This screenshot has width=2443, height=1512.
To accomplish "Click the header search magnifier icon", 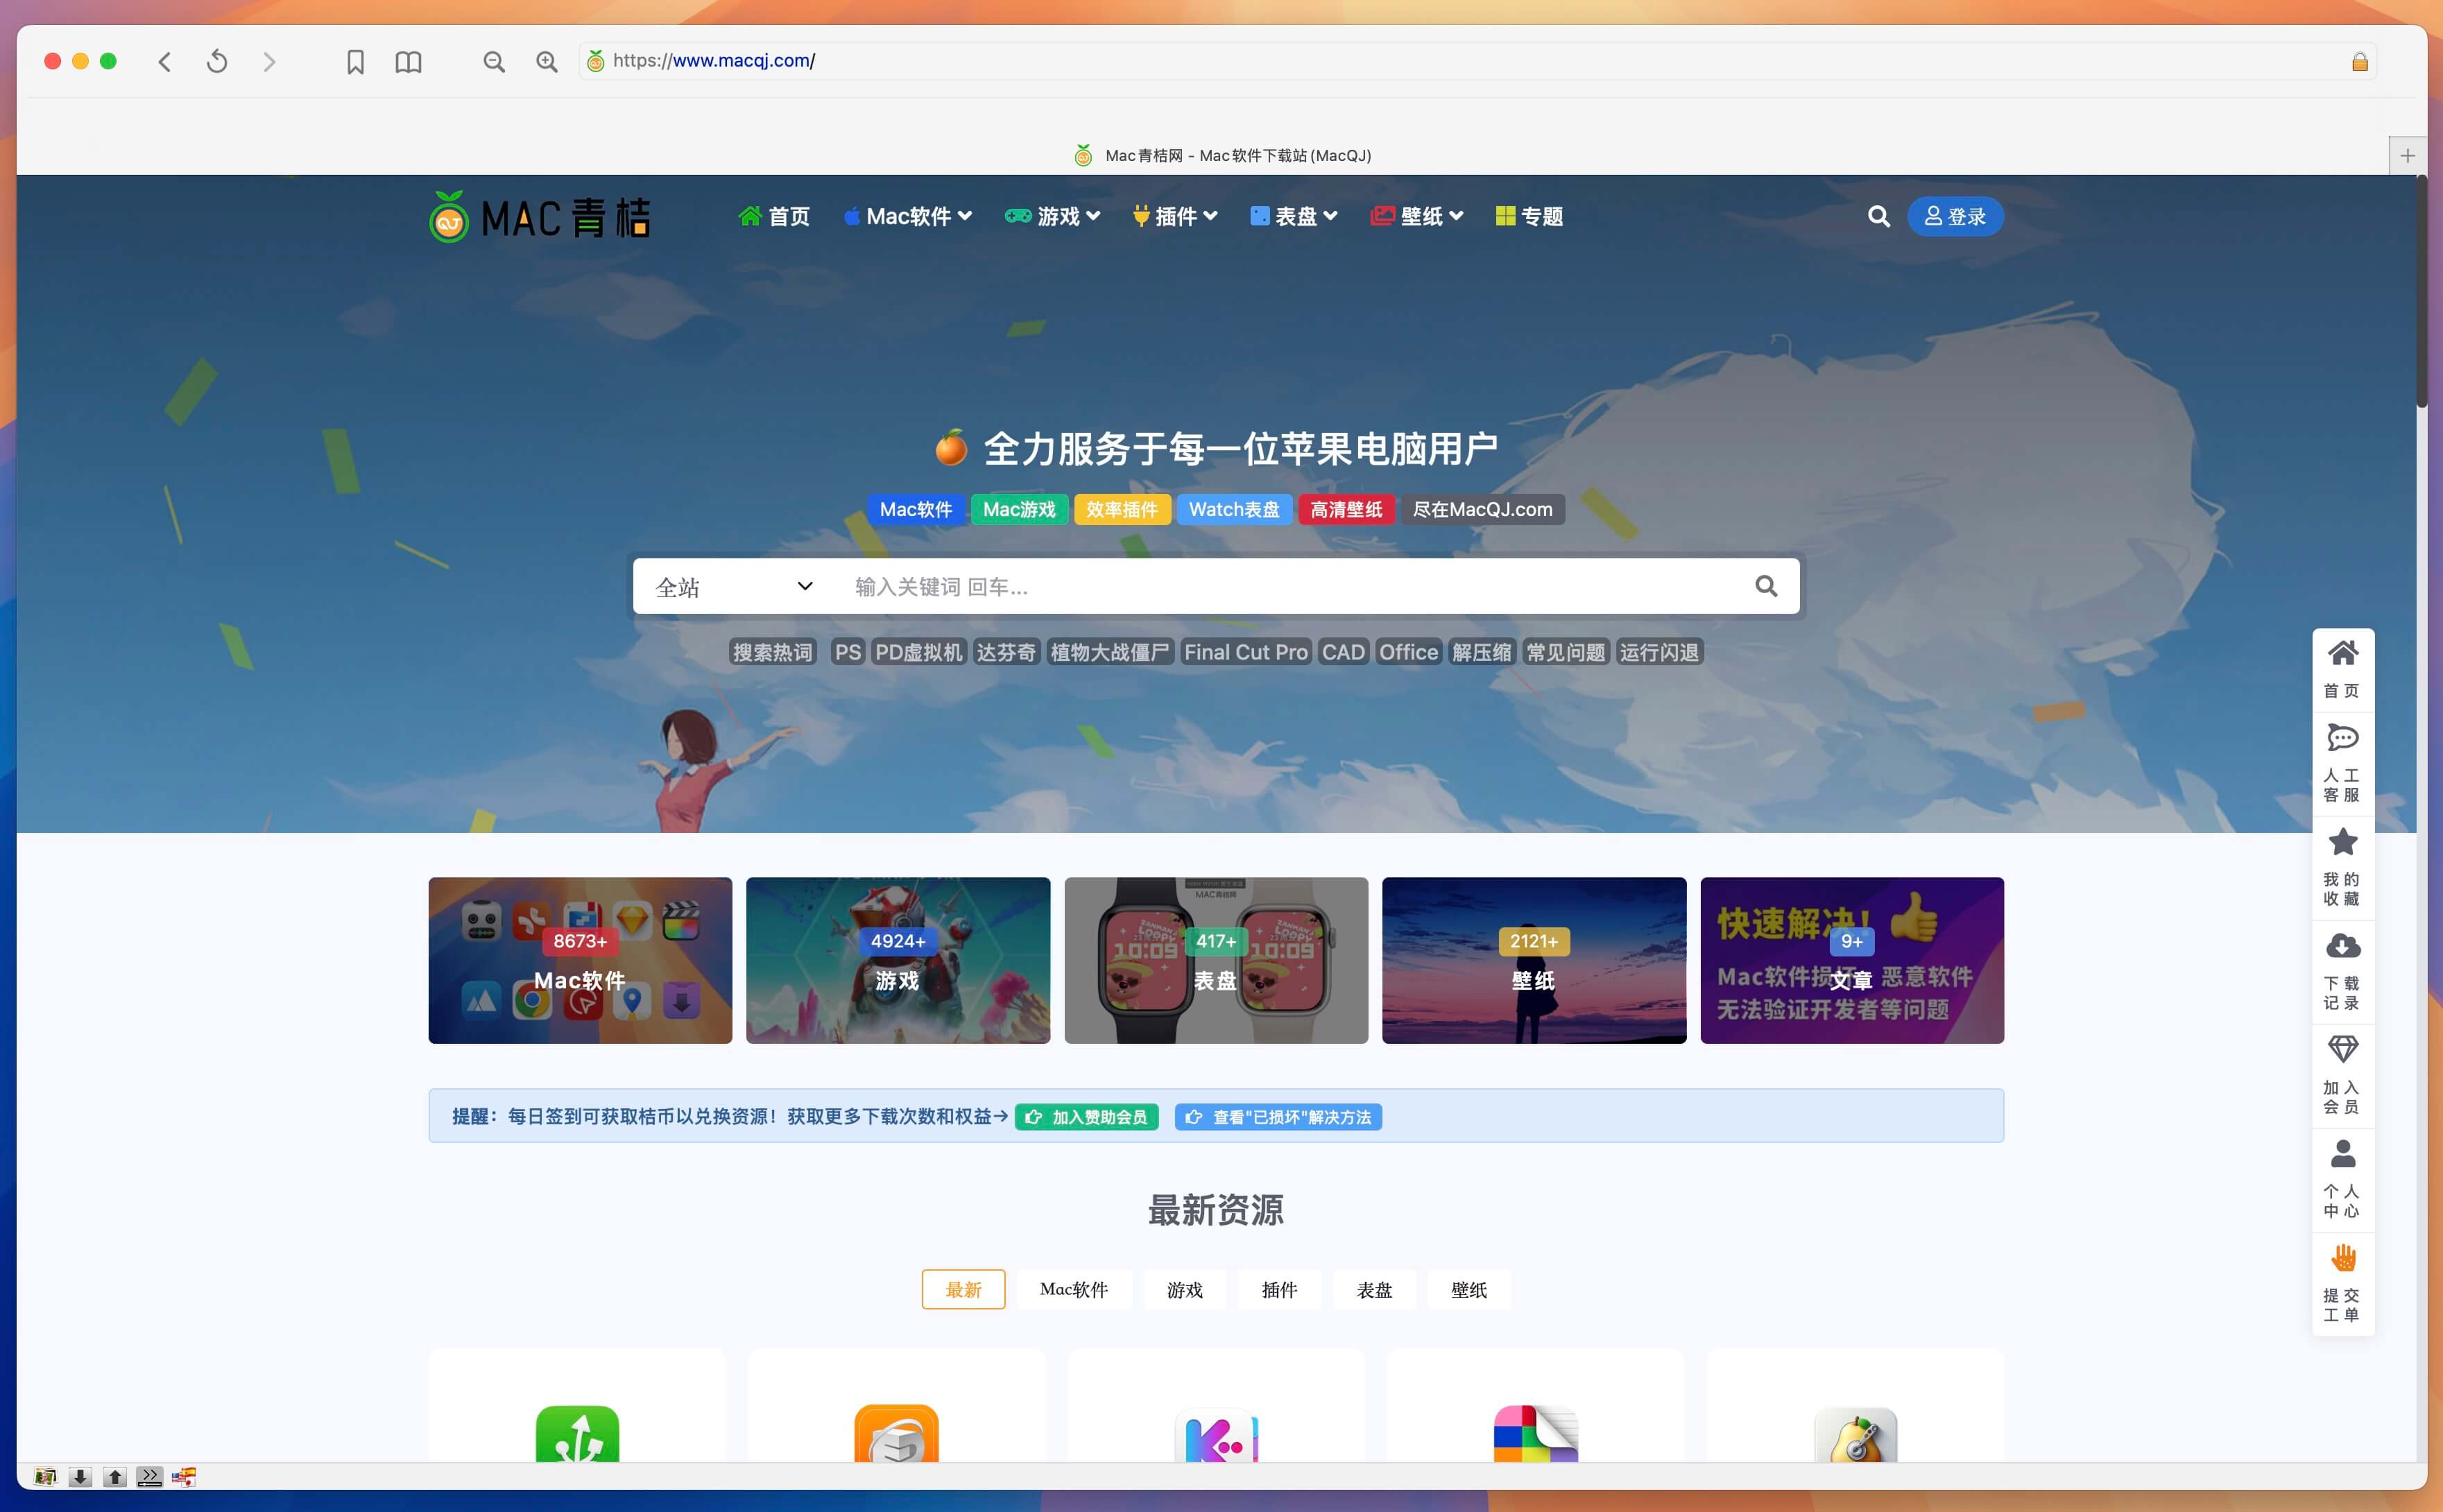I will click(1878, 216).
